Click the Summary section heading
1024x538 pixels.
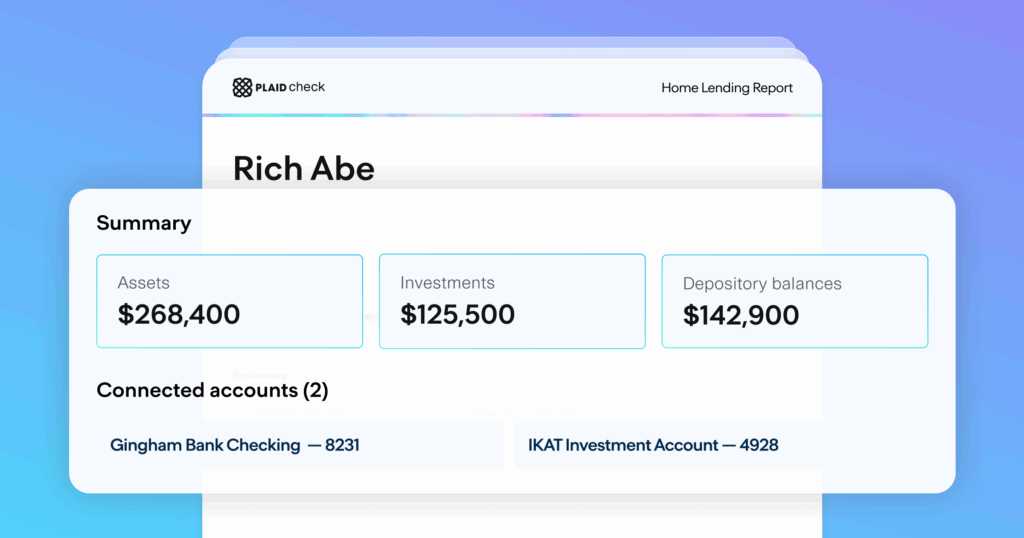[143, 223]
